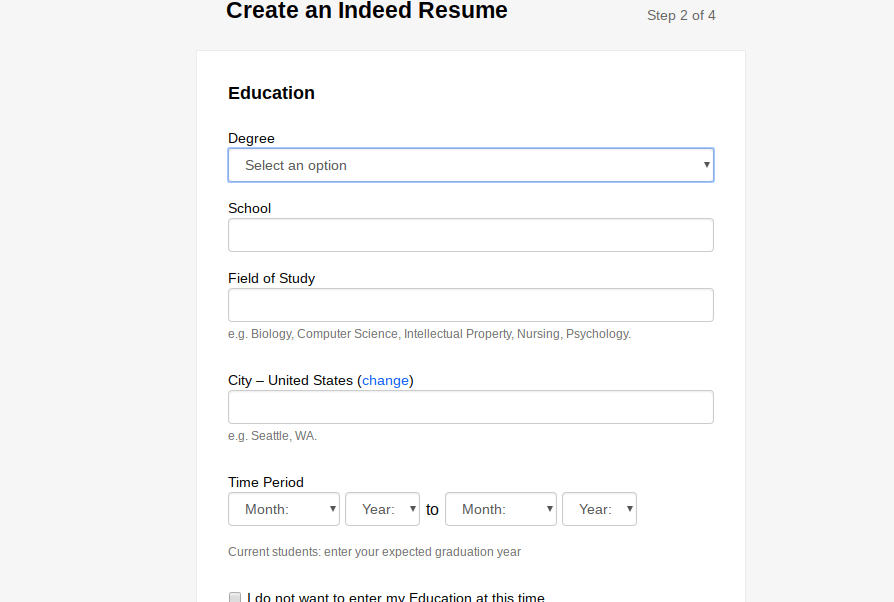Image resolution: width=894 pixels, height=602 pixels.
Task: Open the start Month dropdown
Action: click(x=284, y=509)
